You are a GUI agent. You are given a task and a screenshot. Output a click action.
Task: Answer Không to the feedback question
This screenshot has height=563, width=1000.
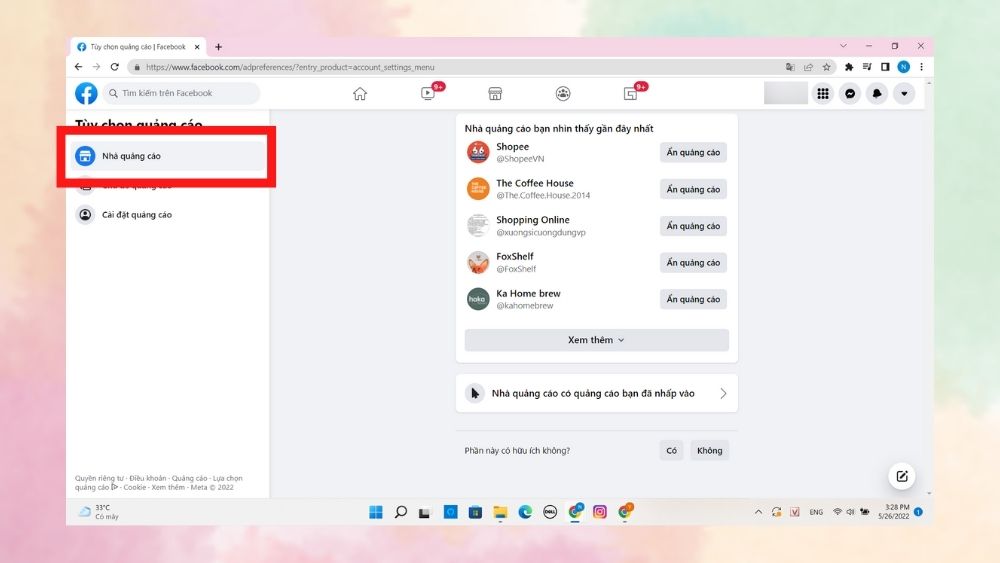[x=709, y=451]
